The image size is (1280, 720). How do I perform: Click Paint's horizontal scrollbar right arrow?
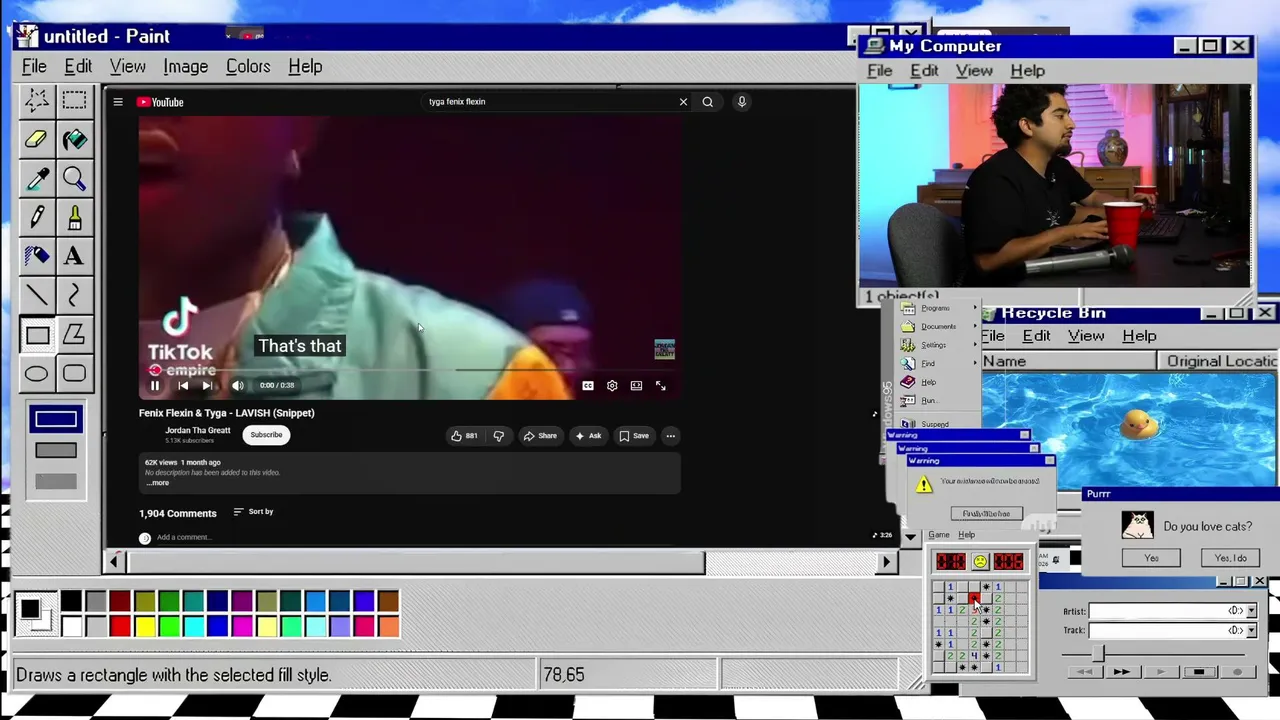point(886,562)
